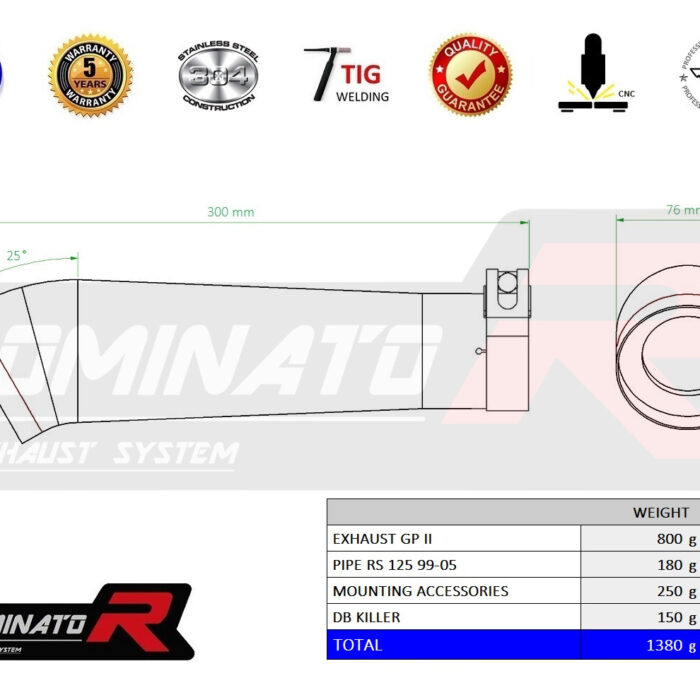This screenshot has width=700, height=700.
Task: Click the 76 mm diameter dimension label
Action: [x=682, y=210]
